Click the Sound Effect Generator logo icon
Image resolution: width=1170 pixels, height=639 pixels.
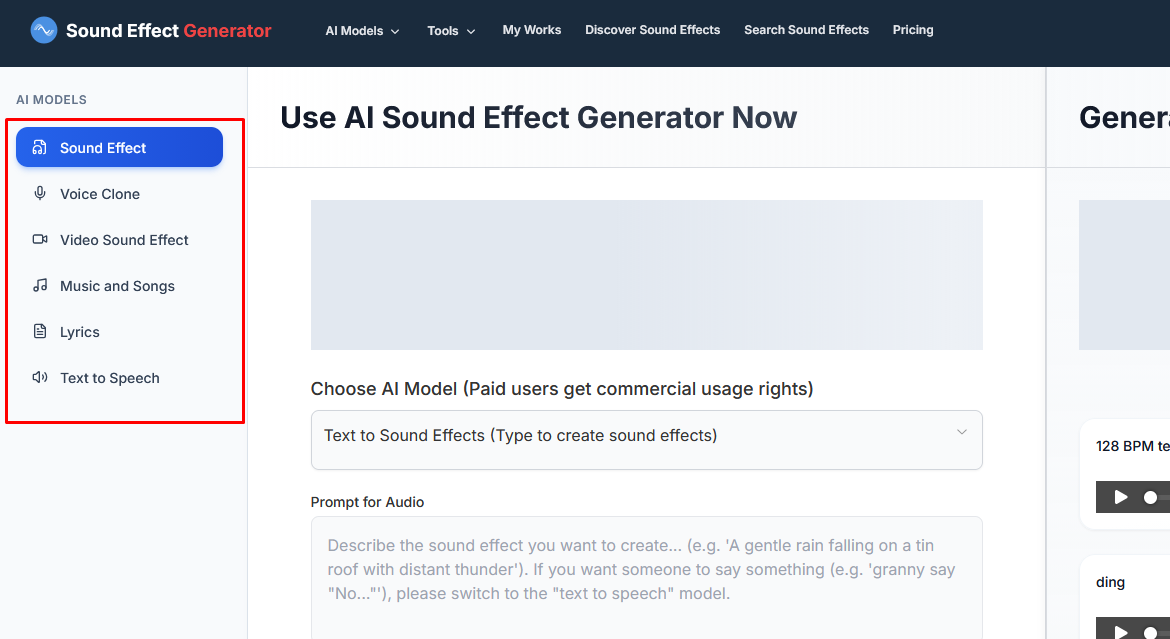pos(44,31)
